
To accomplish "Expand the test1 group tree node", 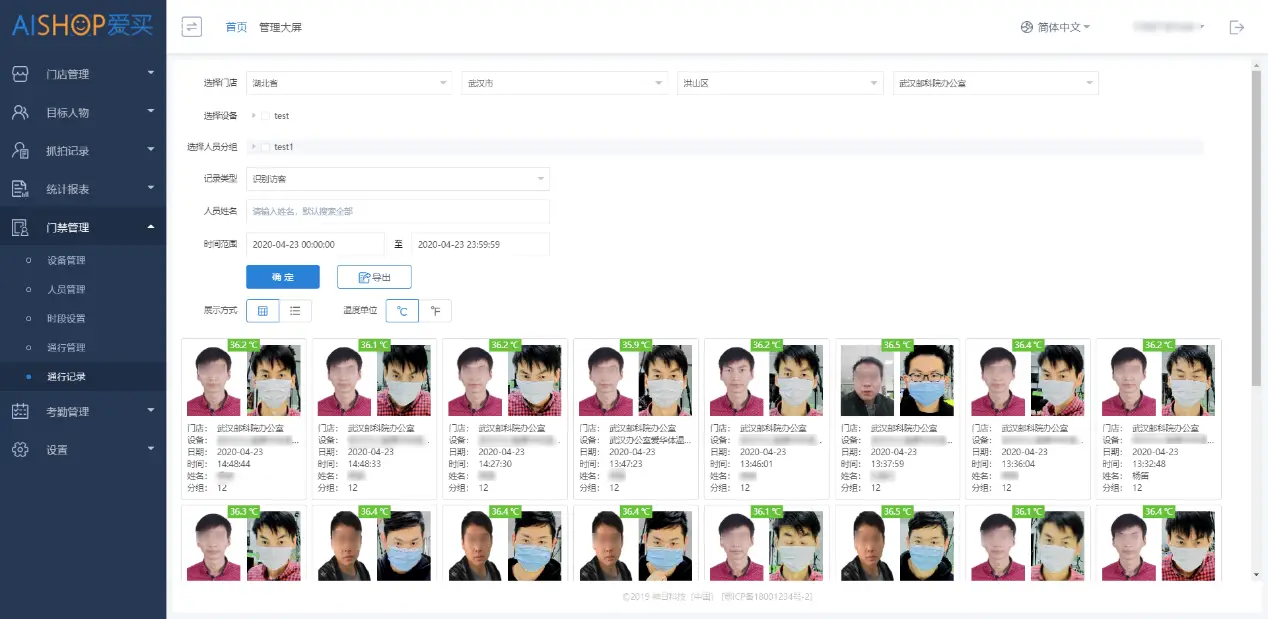I will [x=254, y=147].
